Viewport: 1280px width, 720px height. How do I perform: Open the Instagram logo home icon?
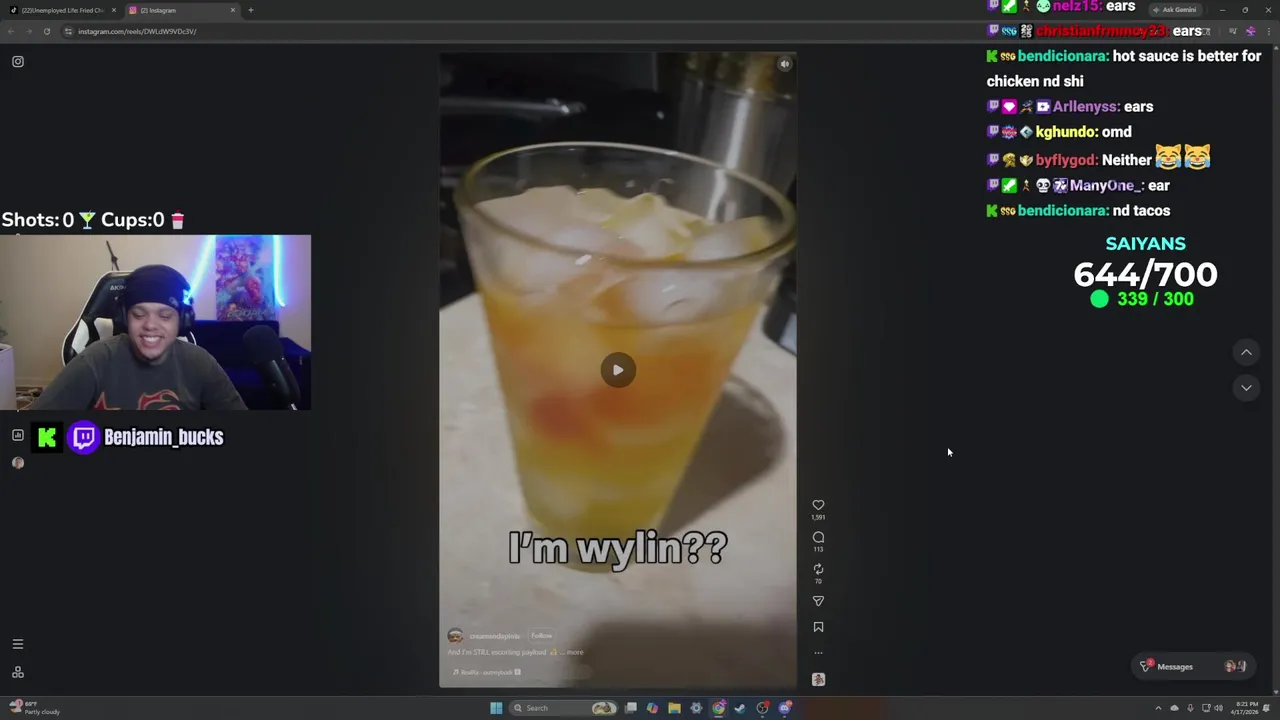coord(18,62)
